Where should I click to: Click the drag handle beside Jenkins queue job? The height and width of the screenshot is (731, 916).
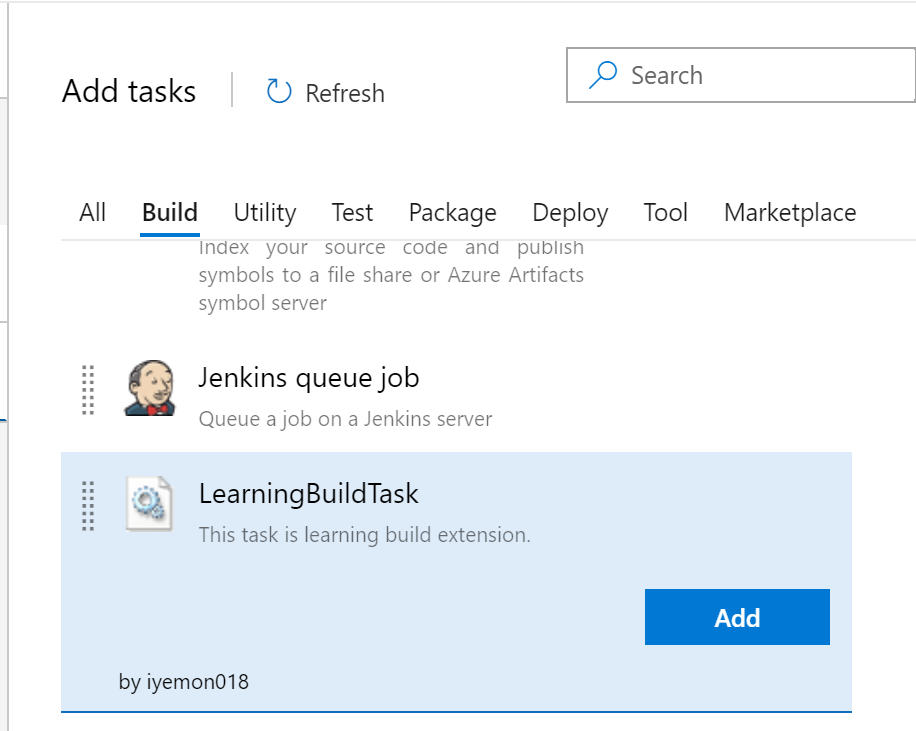pos(88,390)
